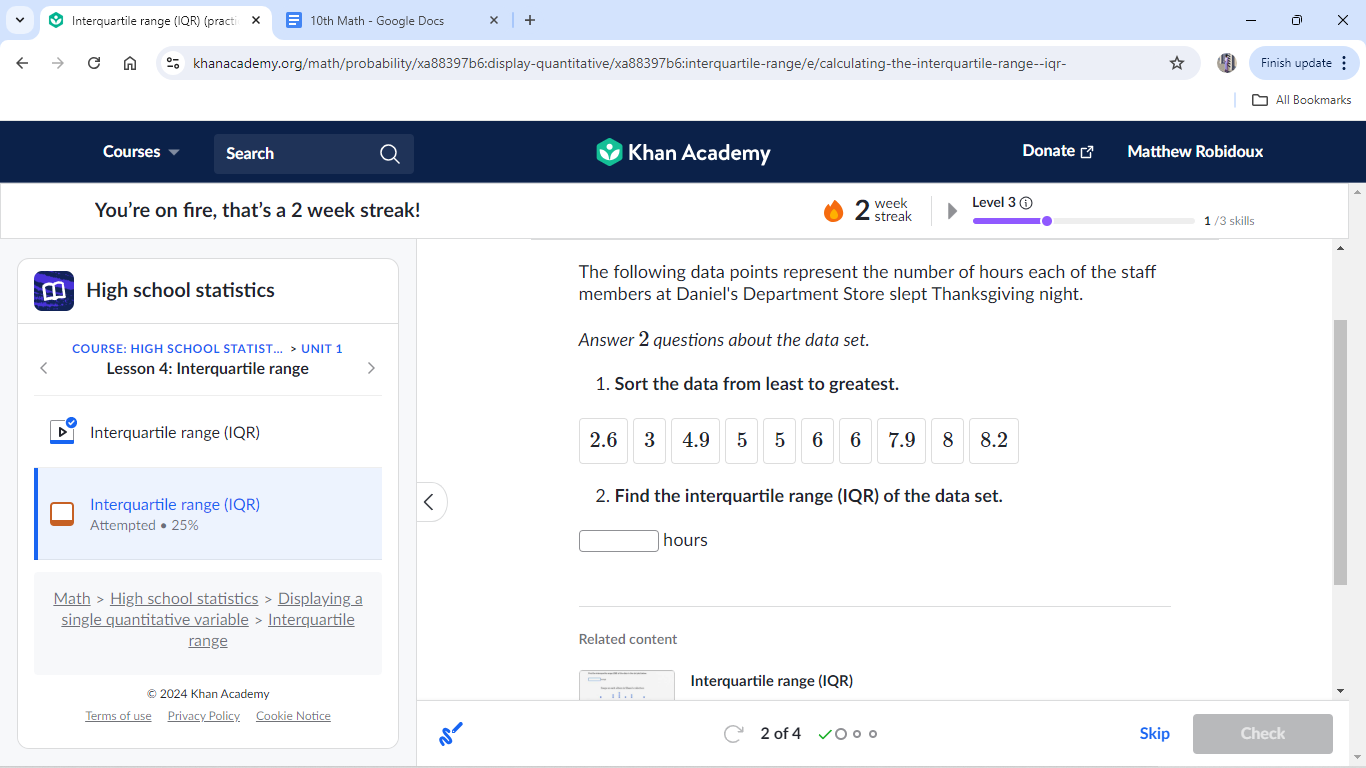
Task: Click the restart progress circular arrow
Action: [x=733, y=734]
